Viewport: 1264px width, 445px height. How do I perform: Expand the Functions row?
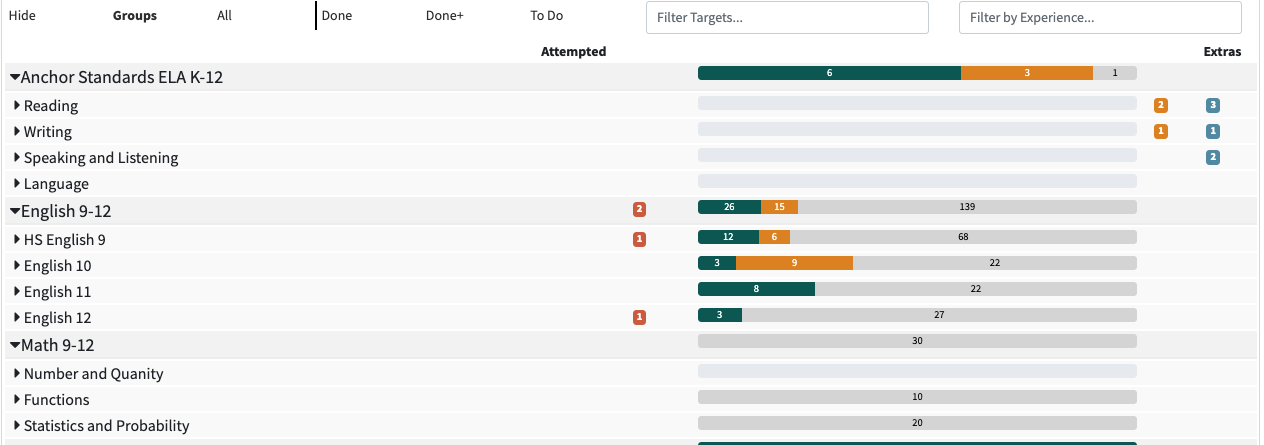pos(17,399)
